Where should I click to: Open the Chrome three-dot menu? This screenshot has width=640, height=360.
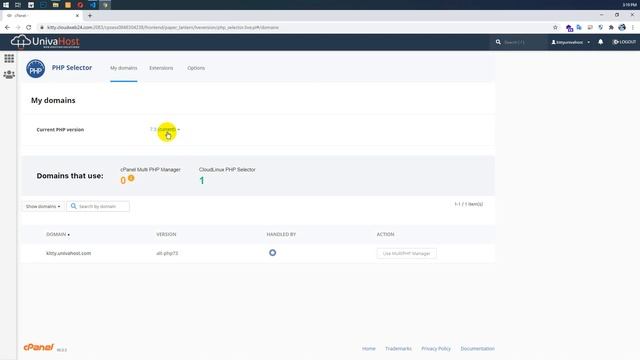[x=633, y=27]
